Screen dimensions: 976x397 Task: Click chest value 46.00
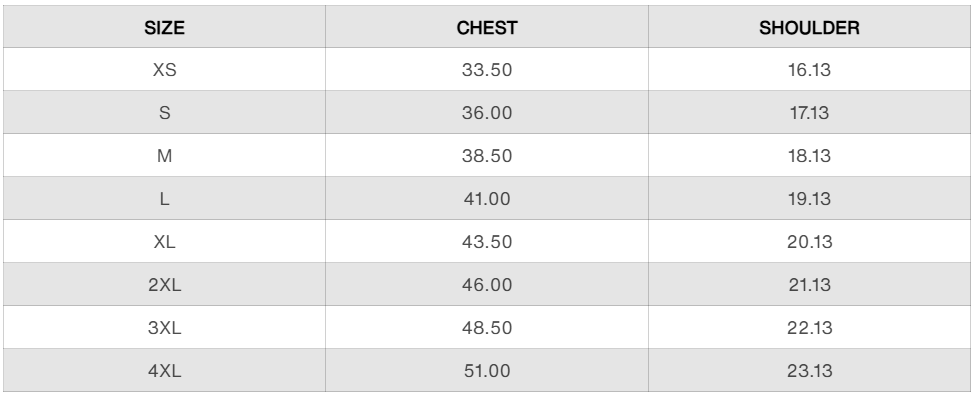(487, 284)
